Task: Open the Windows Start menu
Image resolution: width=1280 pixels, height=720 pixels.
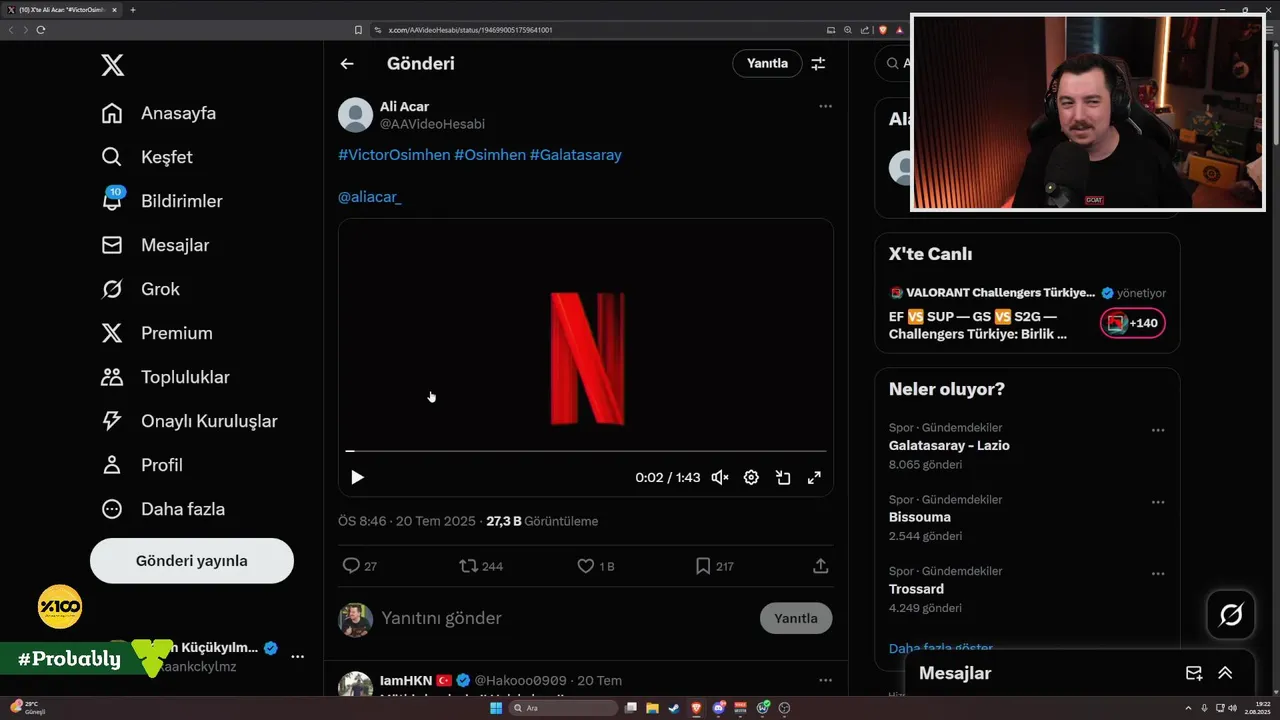Action: point(496,708)
